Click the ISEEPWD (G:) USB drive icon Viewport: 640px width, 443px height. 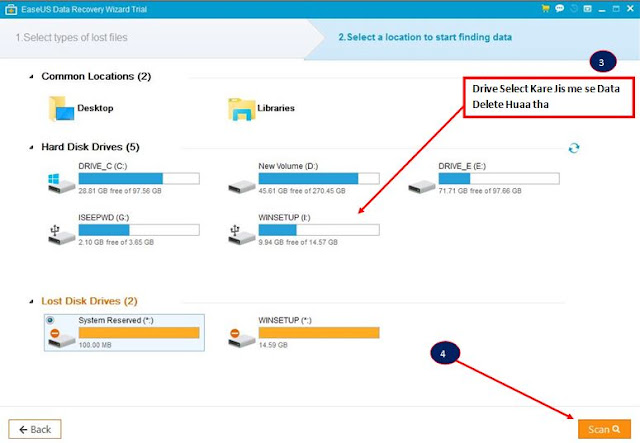(x=61, y=235)
